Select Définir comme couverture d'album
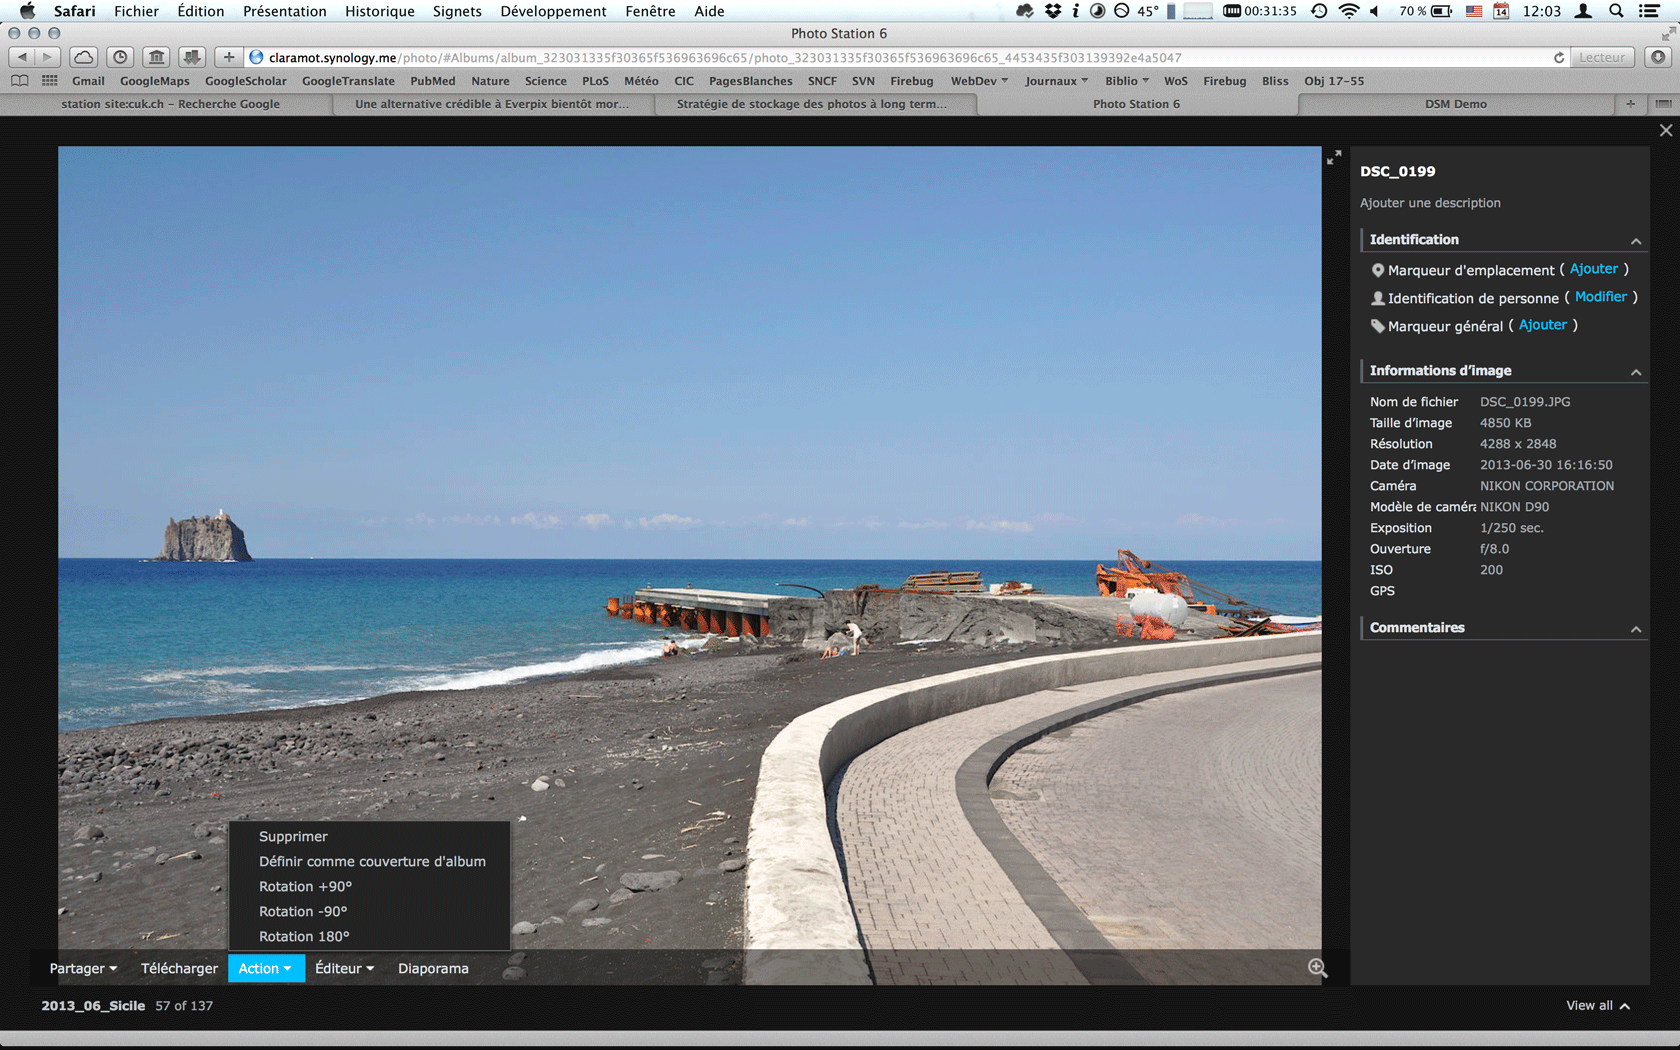This screenshot has height=1050, width=1680. tap(369, 861)
